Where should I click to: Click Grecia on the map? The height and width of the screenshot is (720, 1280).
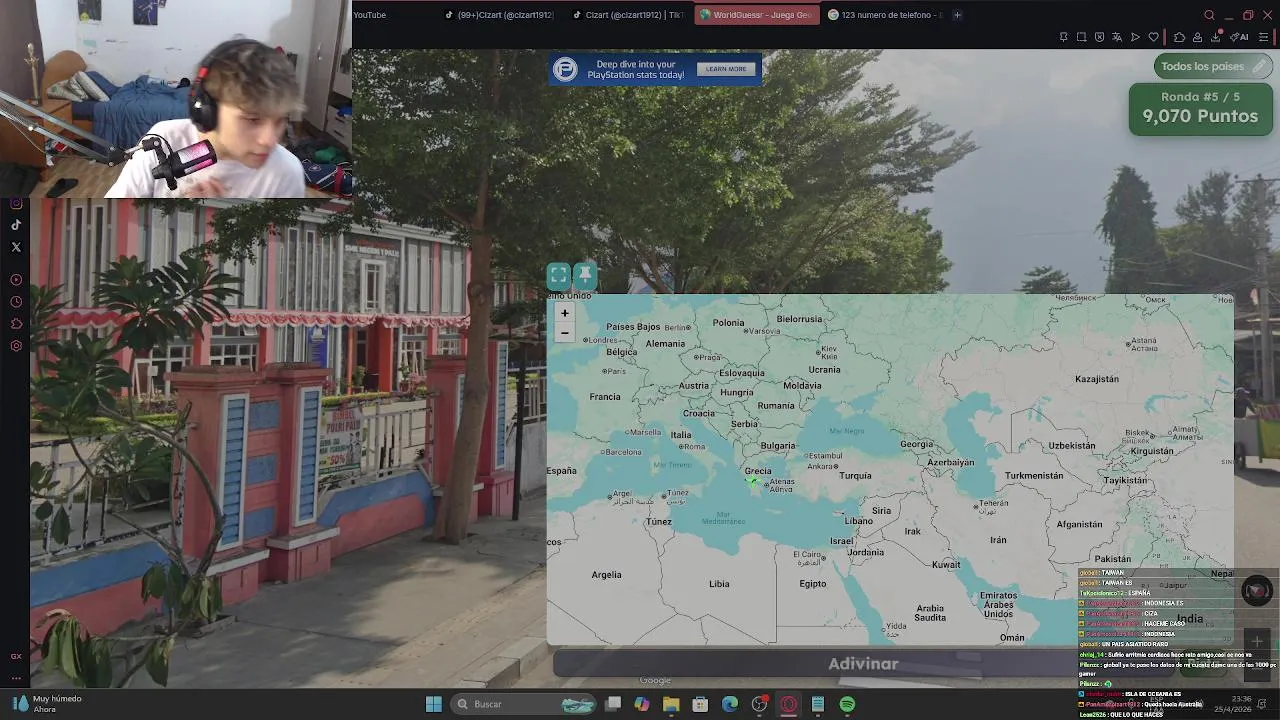click(x=758, y=471)
